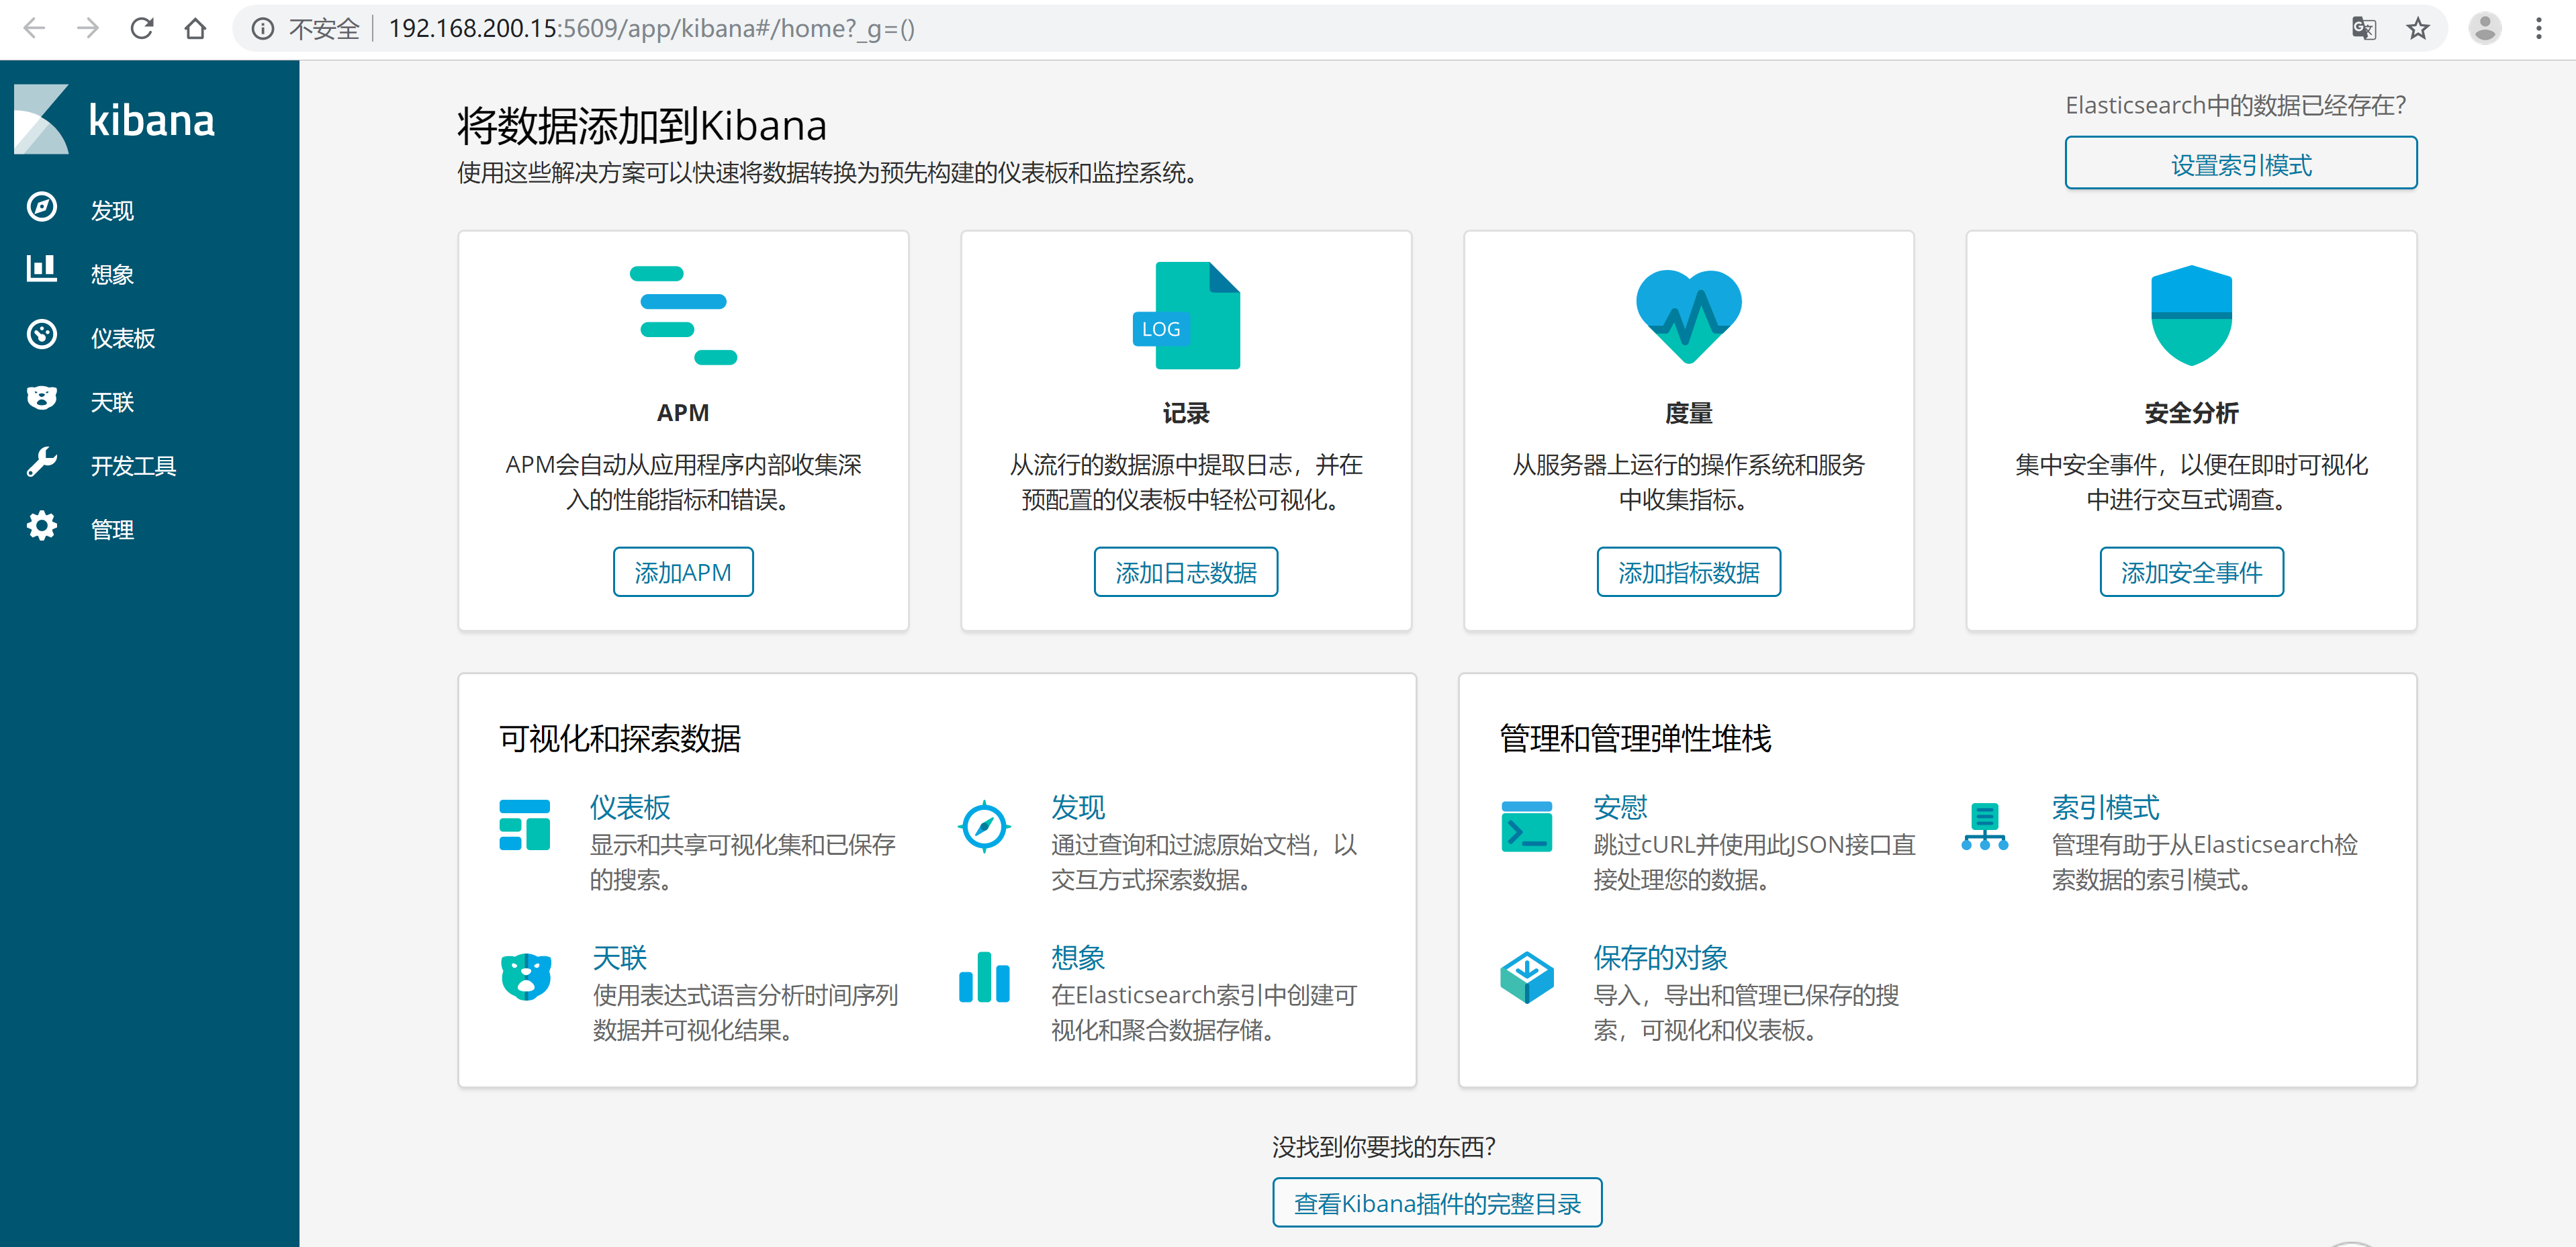Open Dev Tools wrench icon
Image resolution: width=2576 pixels, height=1247 pixels.
coord(41,463)
